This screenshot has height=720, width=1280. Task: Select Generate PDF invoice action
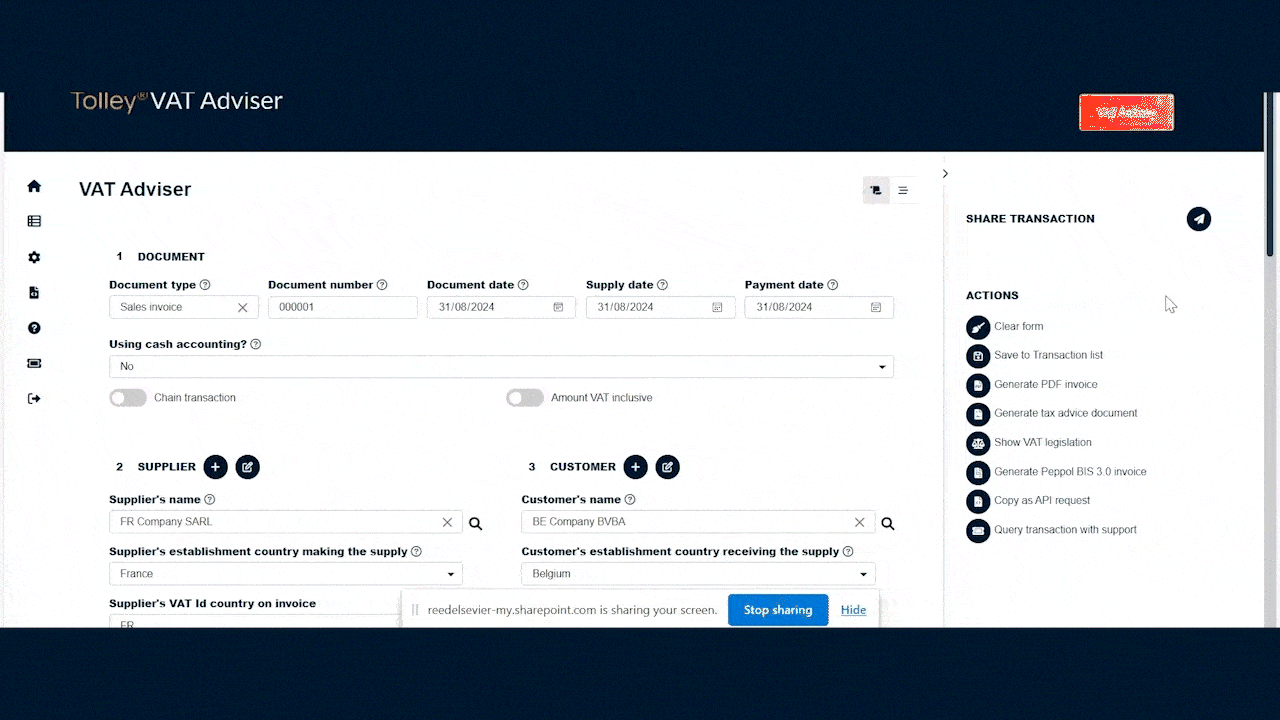[x=1045, y=384]
